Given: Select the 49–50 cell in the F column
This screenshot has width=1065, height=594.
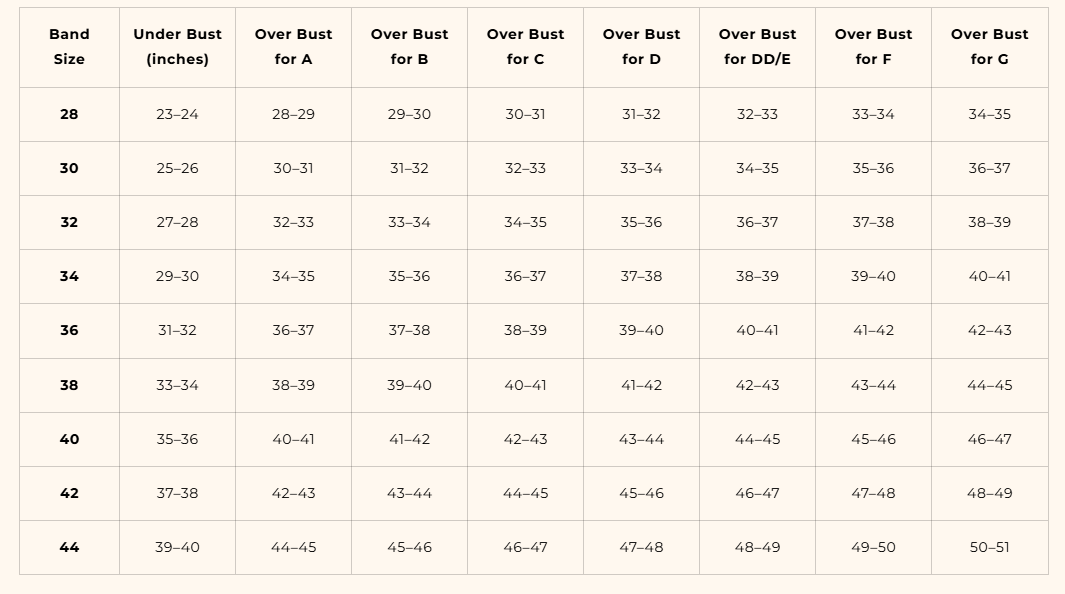Looking at the screenshot, I should click(x=873, y=547).
